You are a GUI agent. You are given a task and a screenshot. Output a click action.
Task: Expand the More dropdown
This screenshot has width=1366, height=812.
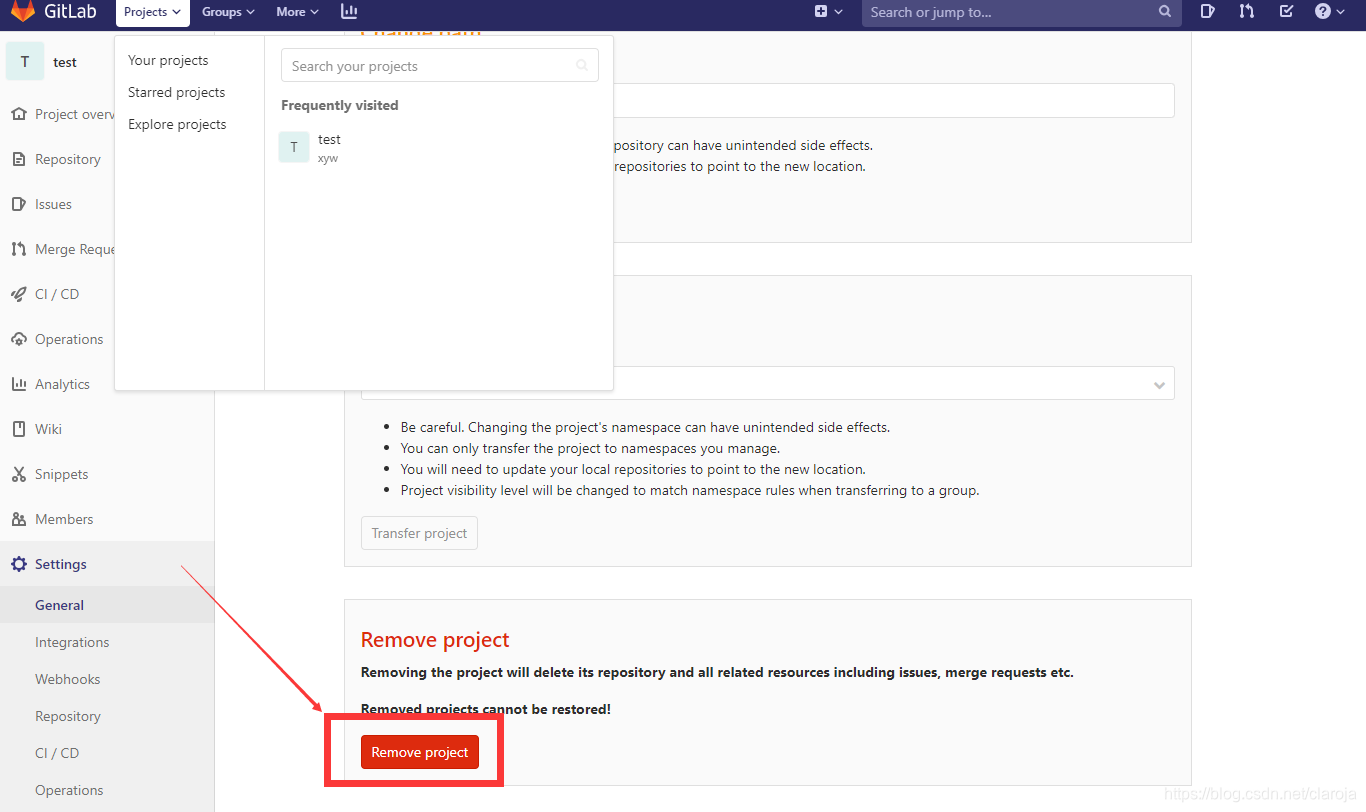click(x=297, y=12)
